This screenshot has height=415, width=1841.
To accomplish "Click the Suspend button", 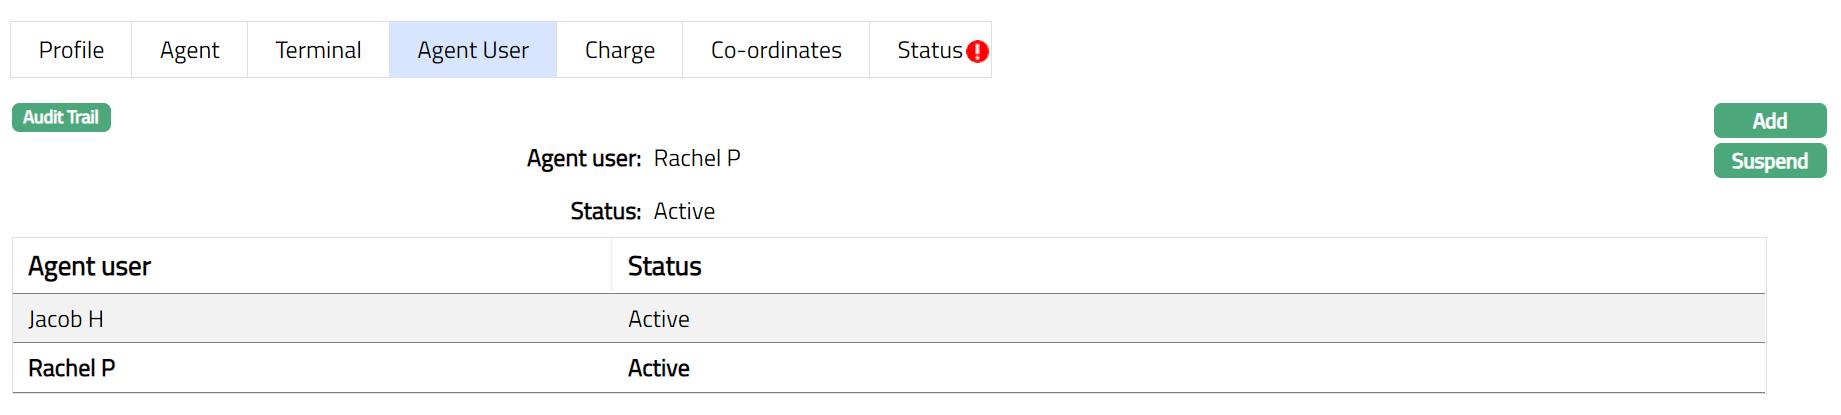I will pos(1769,161).
